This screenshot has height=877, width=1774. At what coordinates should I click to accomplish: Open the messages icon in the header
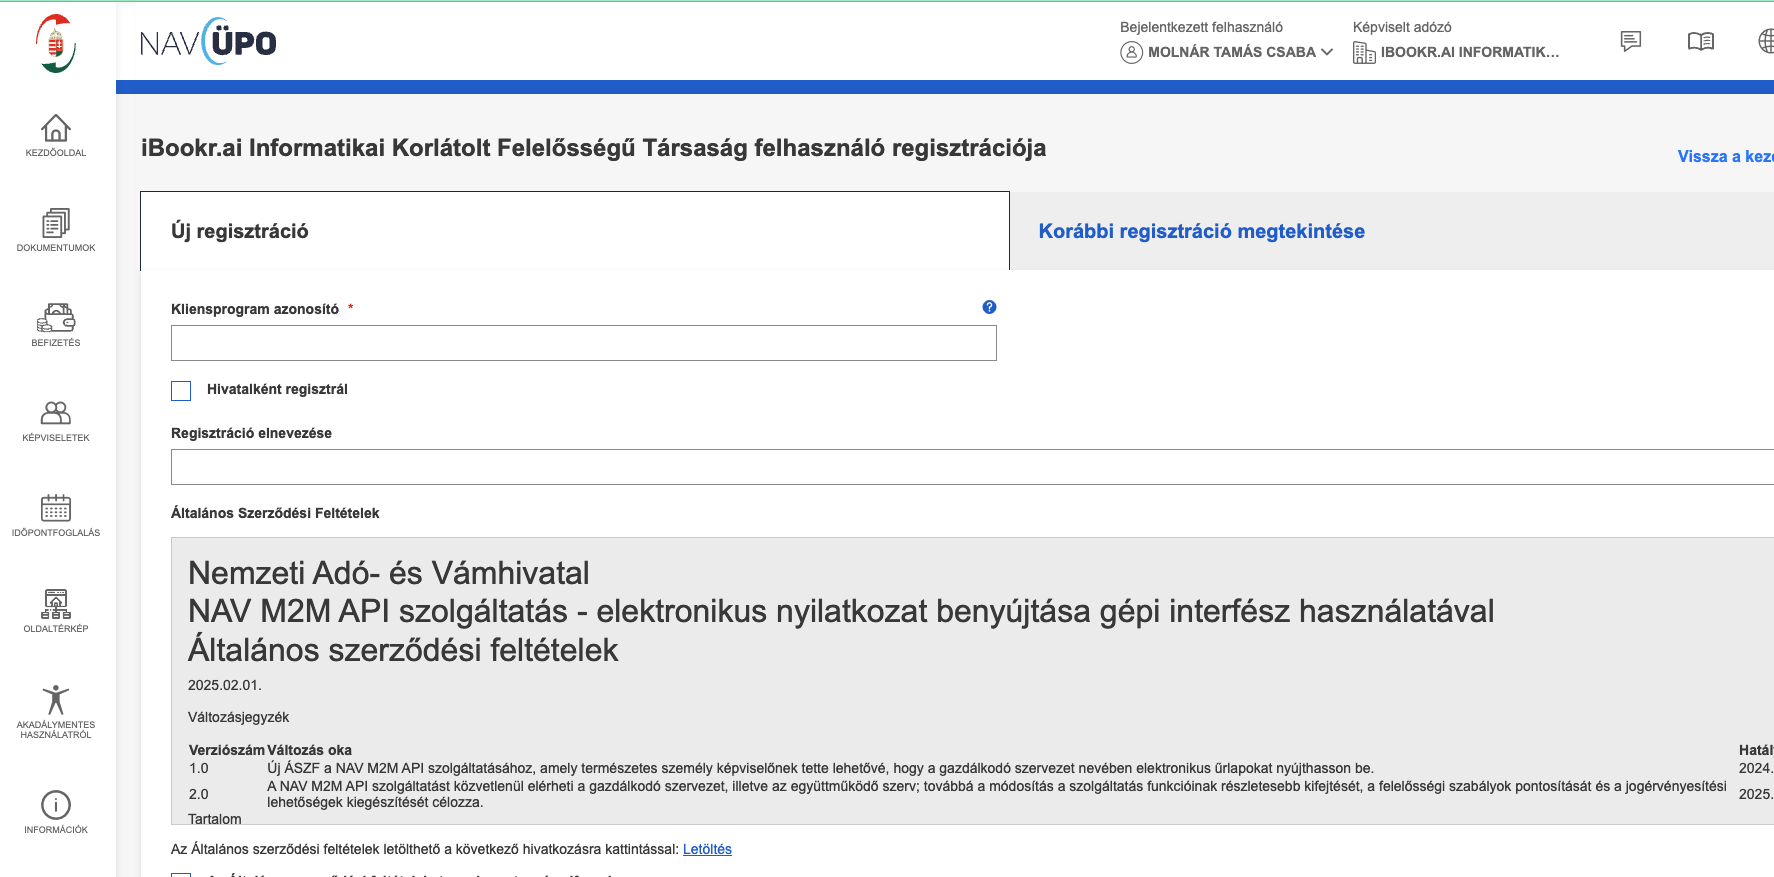1631,41
